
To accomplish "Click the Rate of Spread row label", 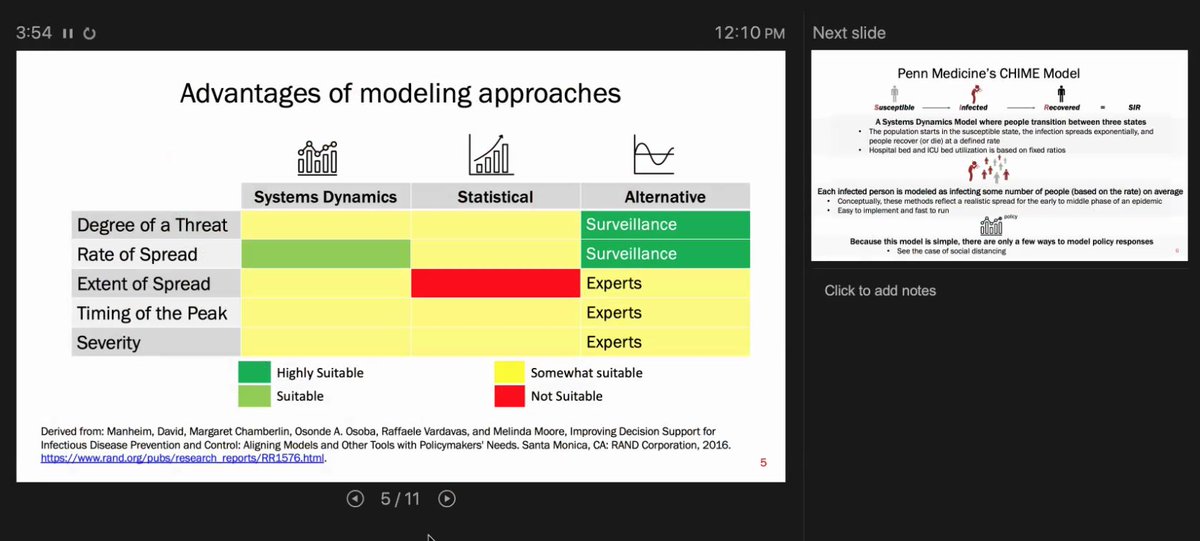I will (x=156, y=254).
